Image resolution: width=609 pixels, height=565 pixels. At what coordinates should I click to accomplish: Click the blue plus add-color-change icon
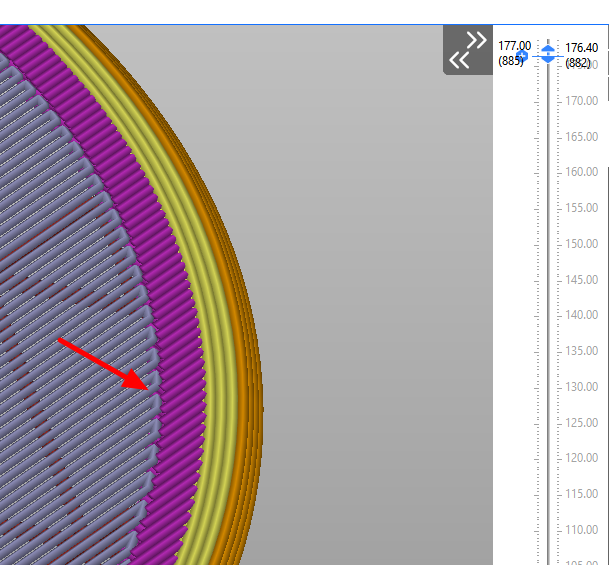[522, 56]
